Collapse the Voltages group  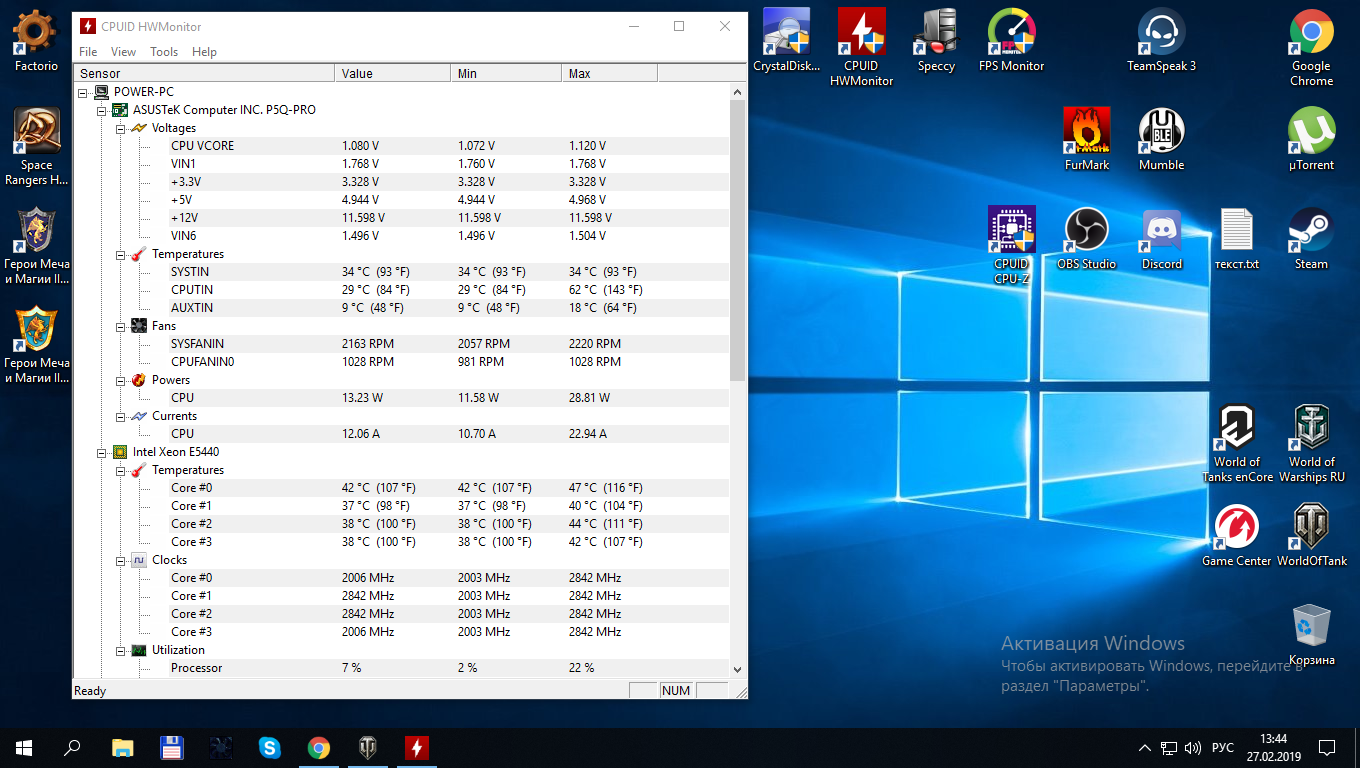point(120,128)
